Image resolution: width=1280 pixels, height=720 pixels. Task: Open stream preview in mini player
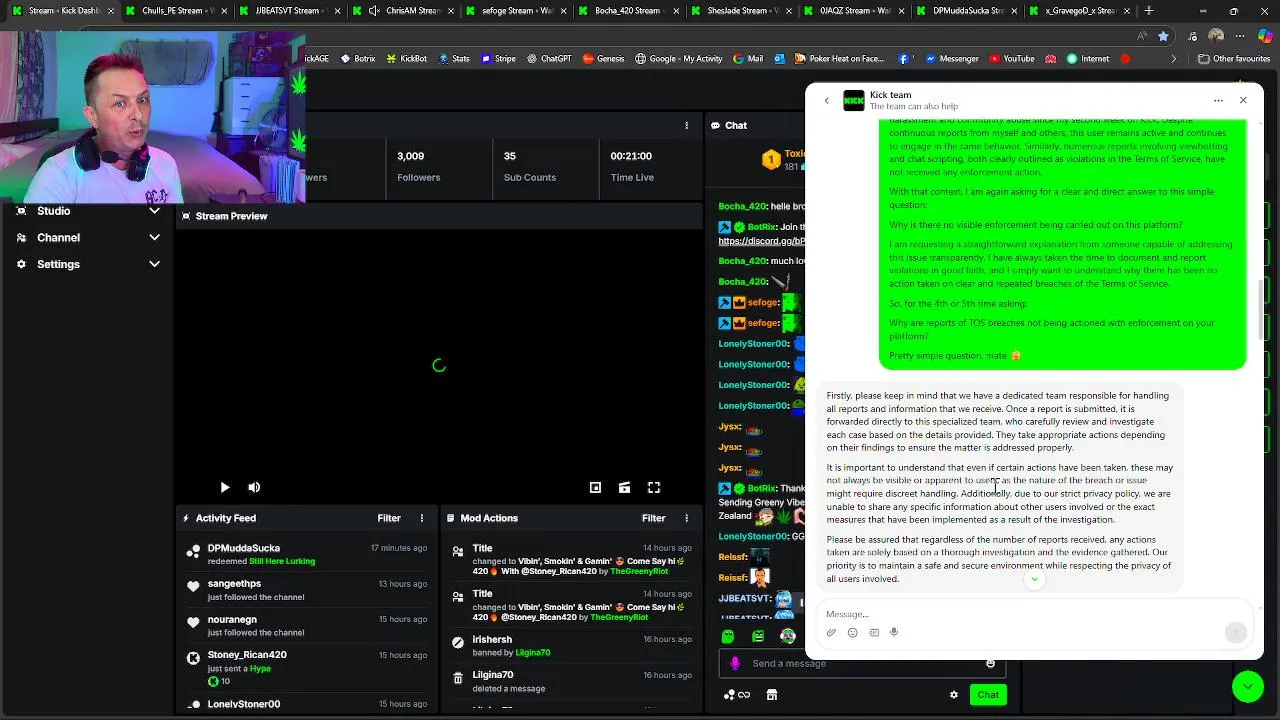click(x=595, y=487)
